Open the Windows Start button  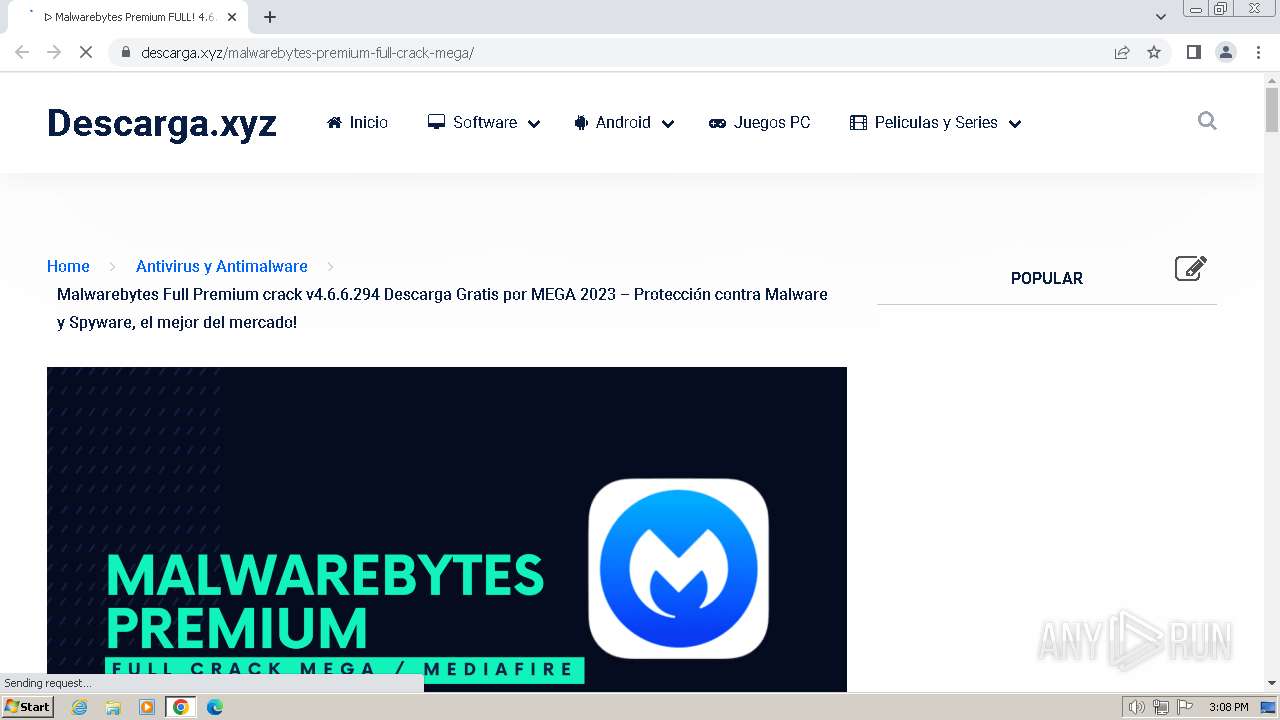(28, 707)
